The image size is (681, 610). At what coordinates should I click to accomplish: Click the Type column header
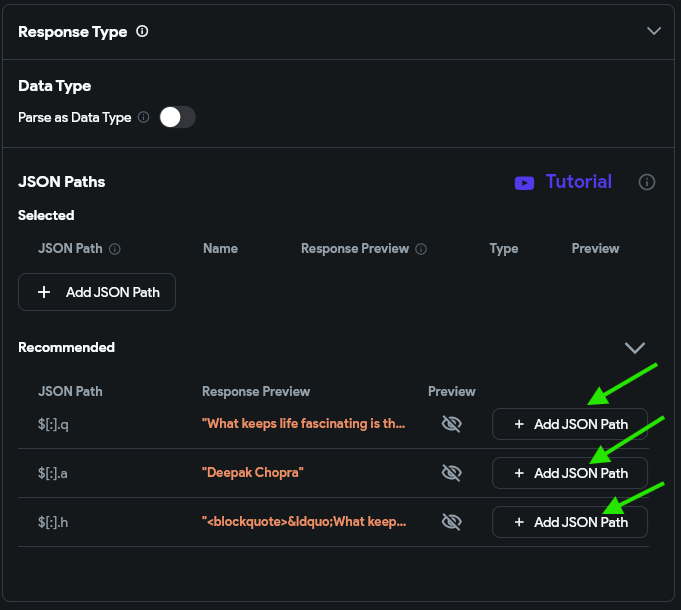(x=504, y=249)
